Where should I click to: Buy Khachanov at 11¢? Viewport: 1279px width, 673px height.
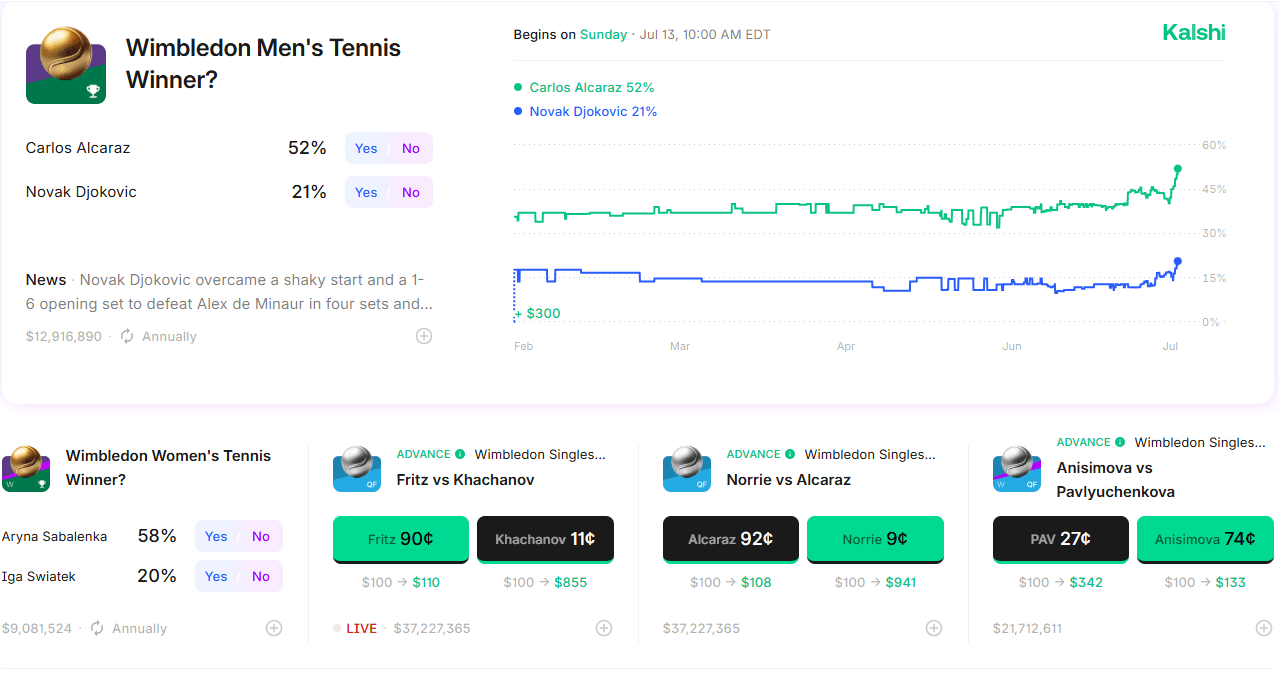[x=545, y=539]
